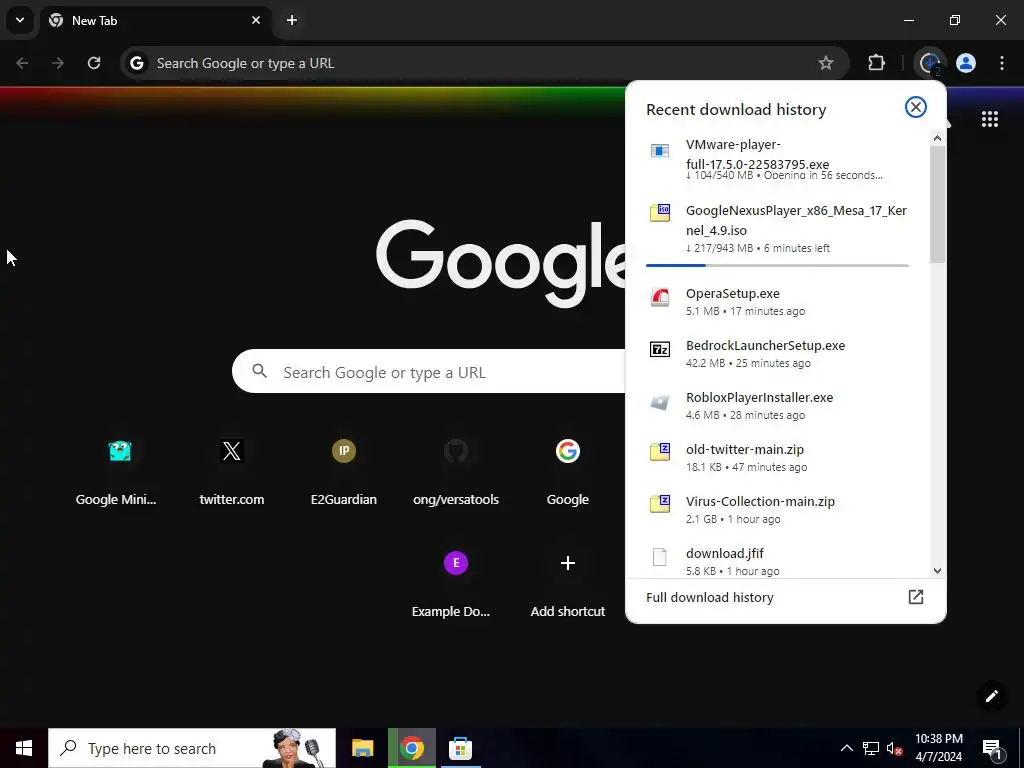Customize Chrome with the pencil button
This screenshot has height=768, width=1024.
(991, 696)
